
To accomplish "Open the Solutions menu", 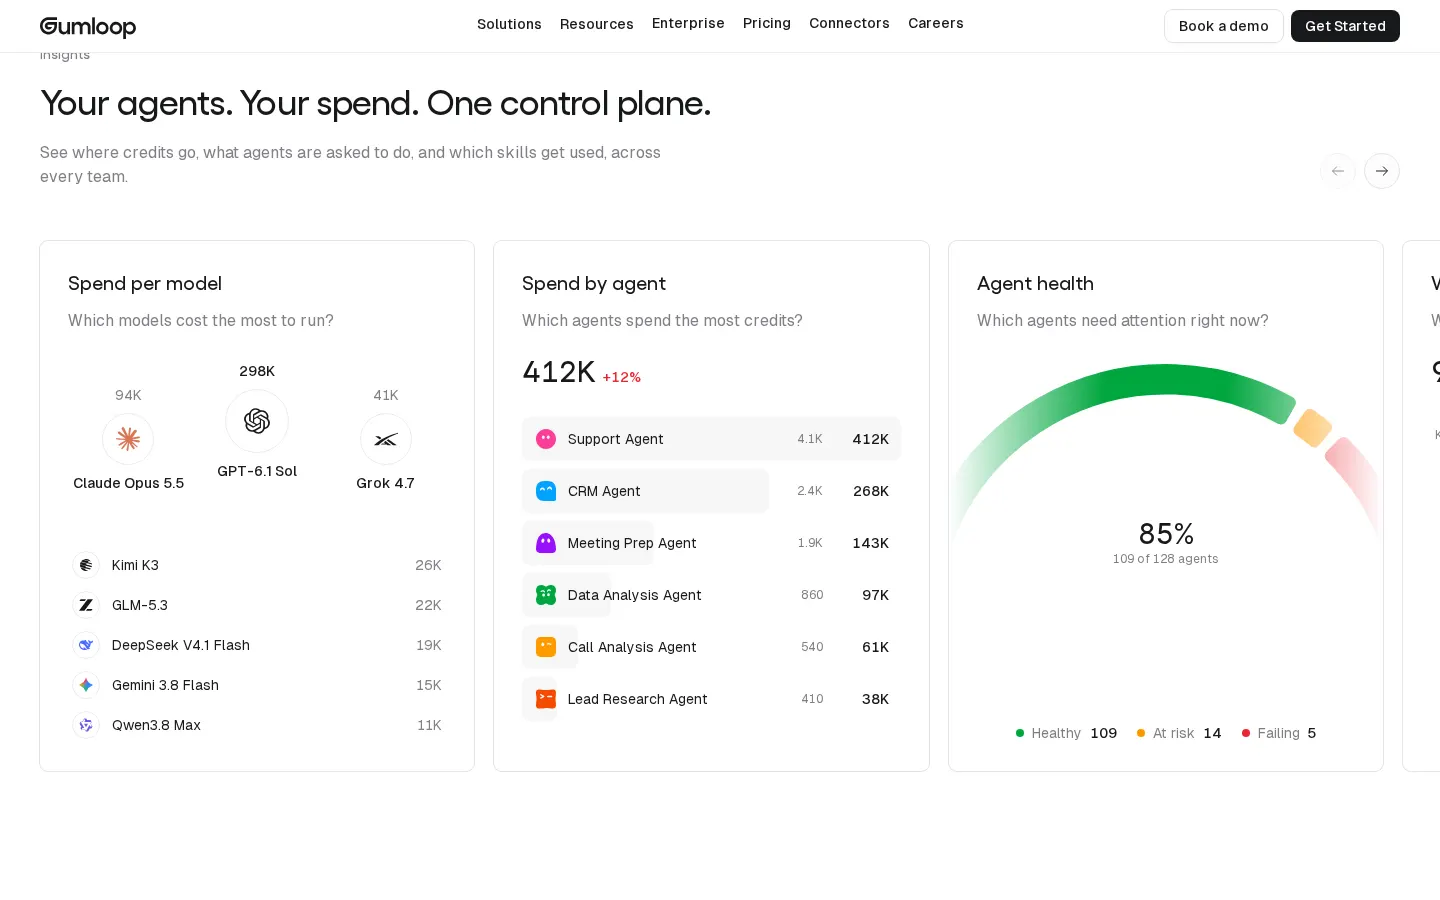I will (x=509, y=24).
